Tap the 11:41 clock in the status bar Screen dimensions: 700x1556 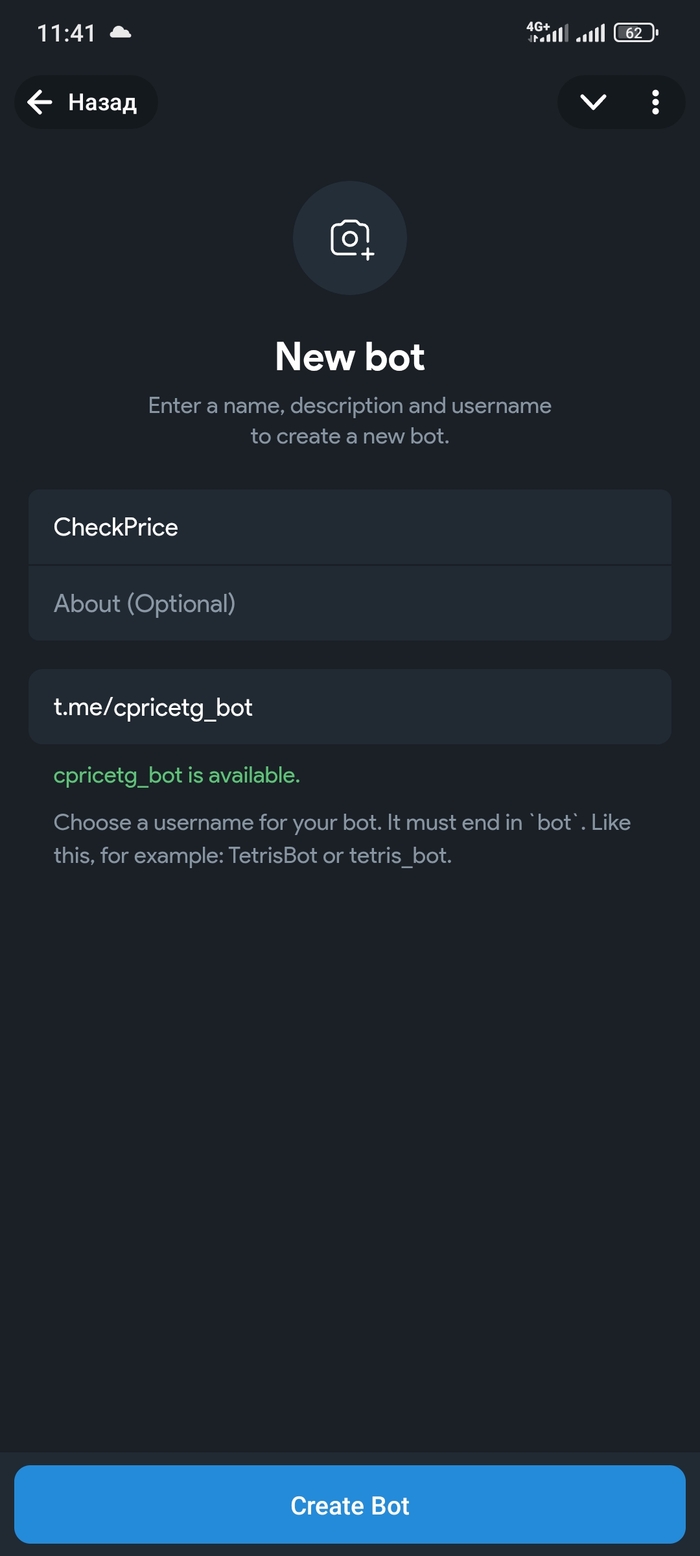66,33
